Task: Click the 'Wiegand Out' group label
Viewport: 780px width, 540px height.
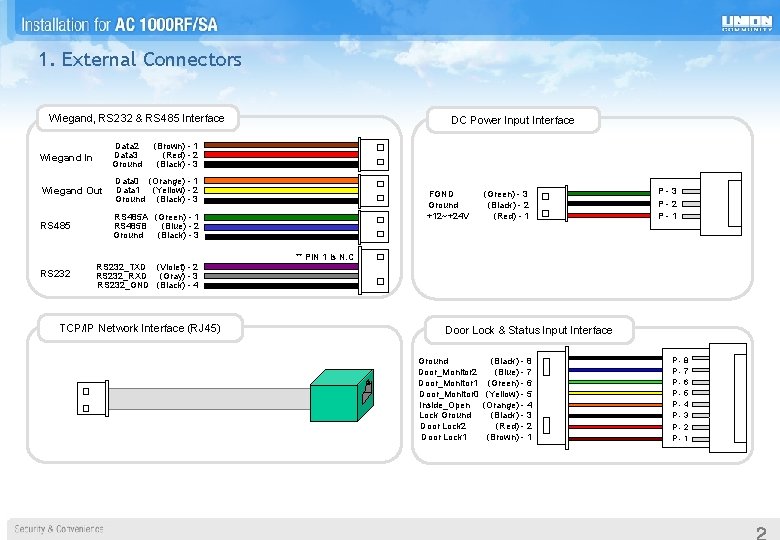Action: pos(72,191)
